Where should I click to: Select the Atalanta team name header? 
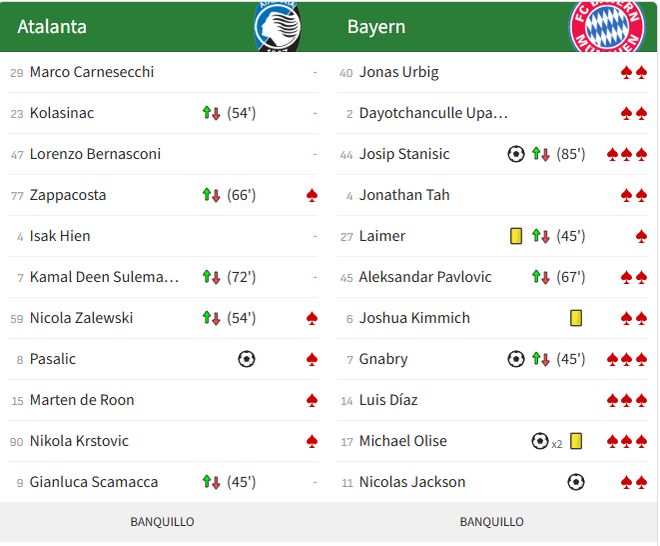point(52,27)
